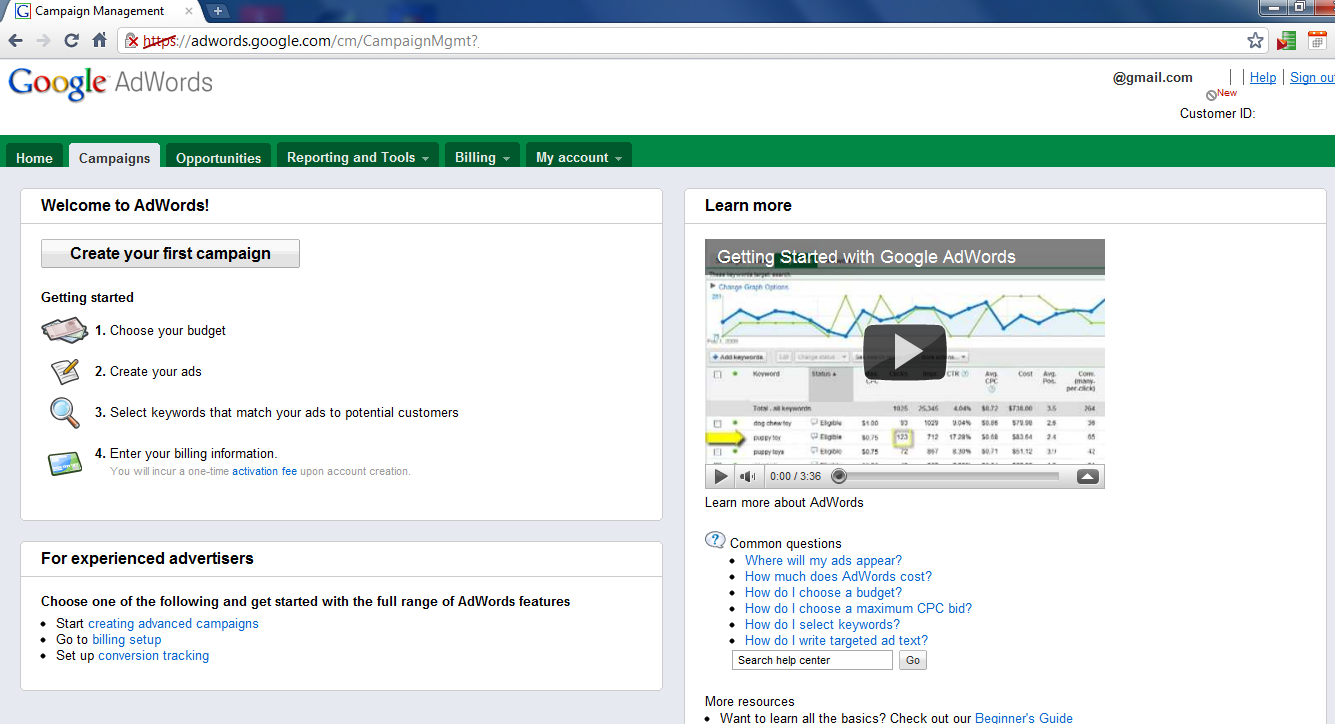1335x724 pixels.
Task: Follow creating advanced campaigns link
Action: pos(173,623)
